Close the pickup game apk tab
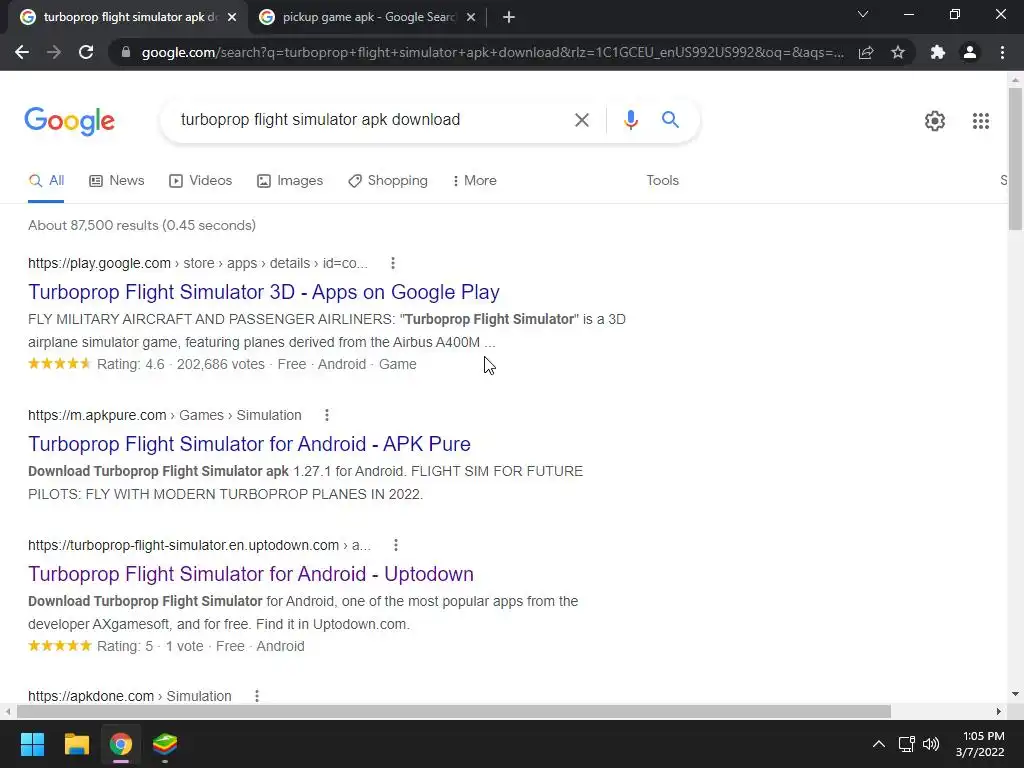 click(471, 17)
